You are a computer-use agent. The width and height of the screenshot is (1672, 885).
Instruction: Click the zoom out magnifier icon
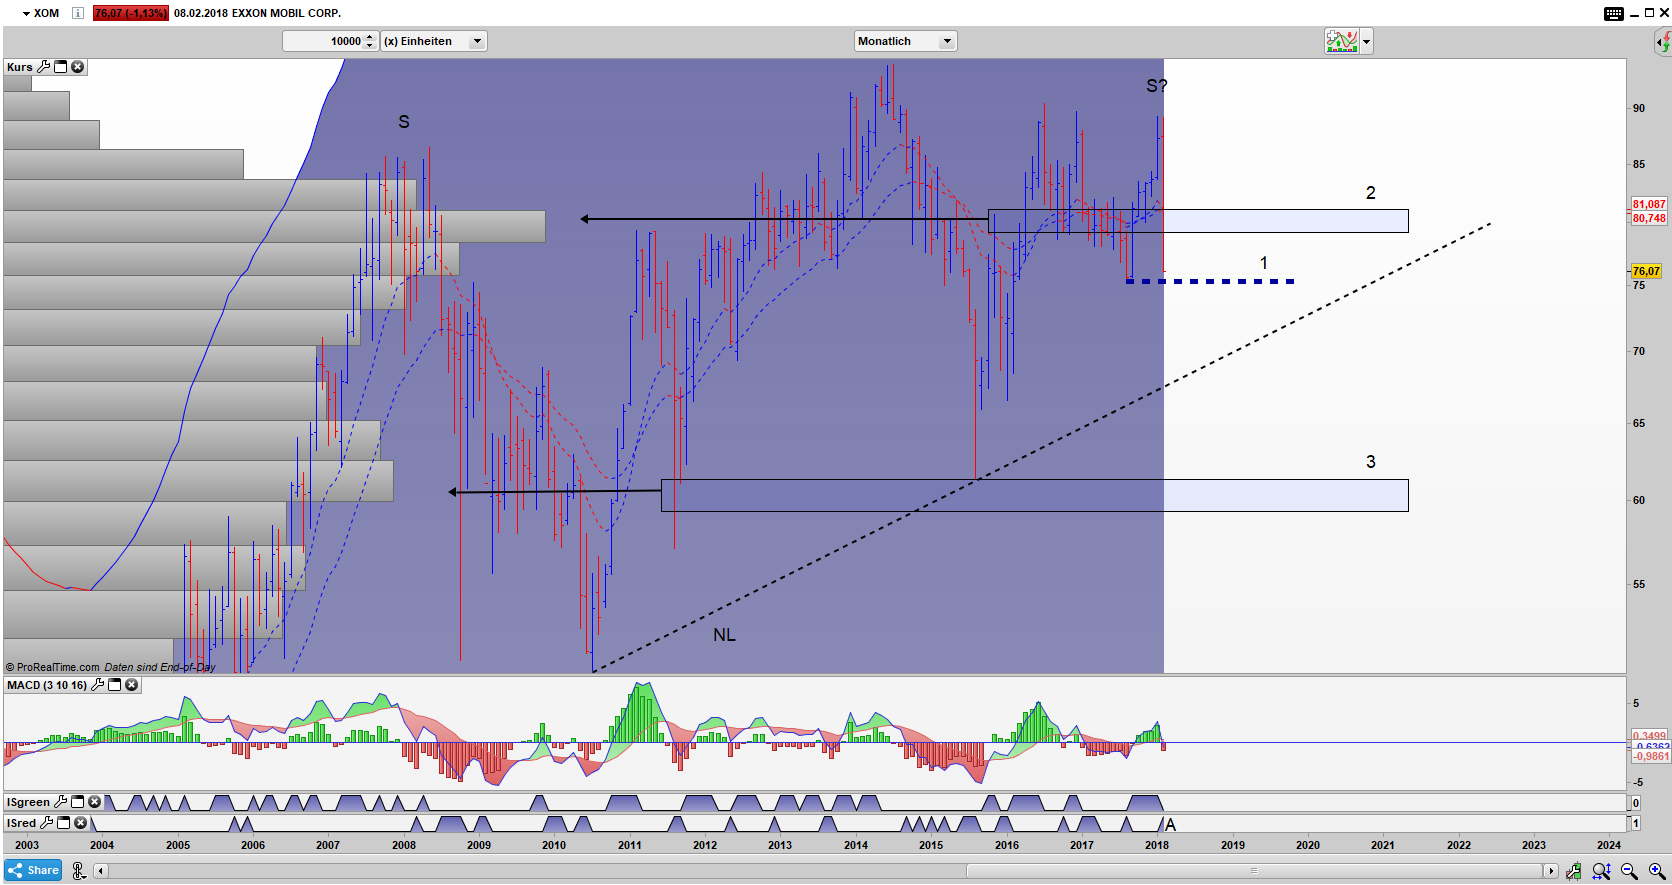pyautogui.click(x=1629, y=871)
